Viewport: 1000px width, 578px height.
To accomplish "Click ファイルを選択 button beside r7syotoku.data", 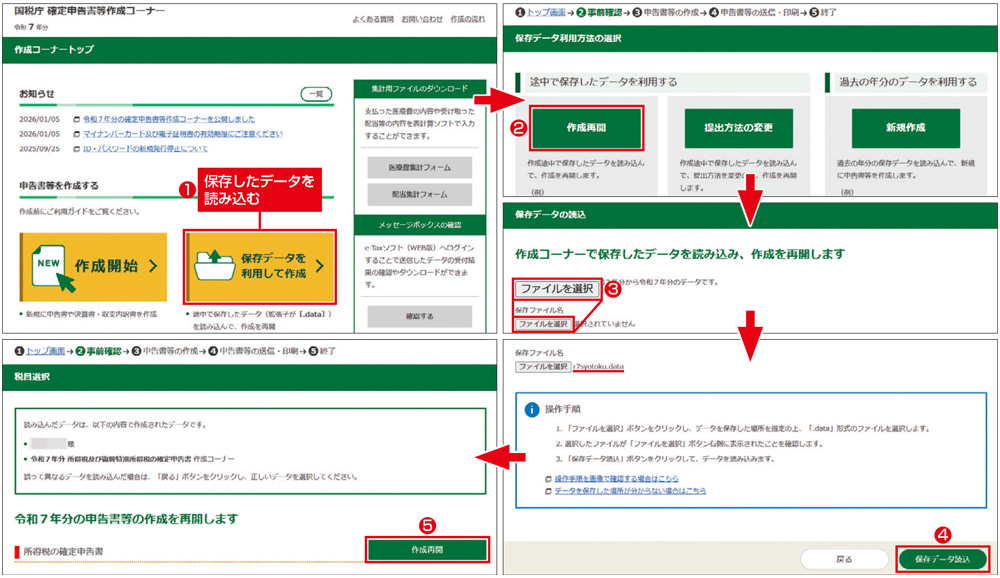I will 543,367.
